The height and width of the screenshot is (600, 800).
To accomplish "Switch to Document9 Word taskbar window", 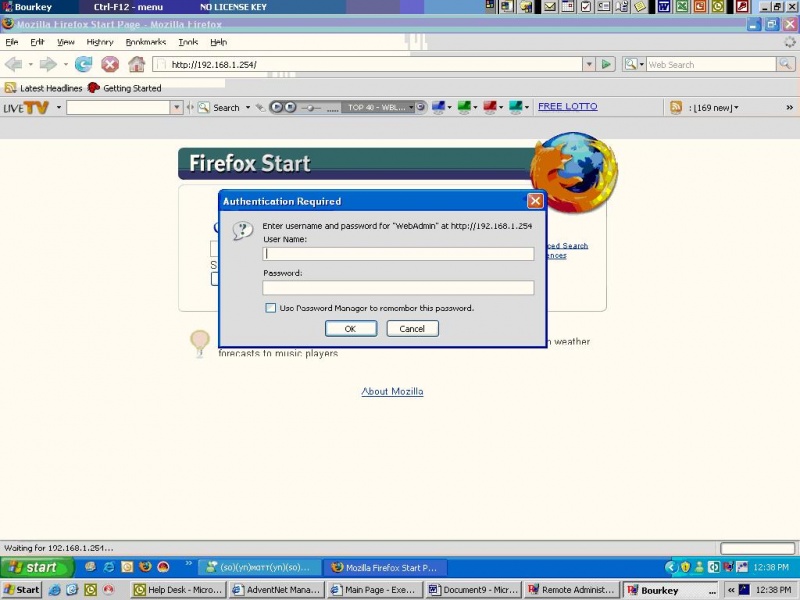I will point(473,590).
